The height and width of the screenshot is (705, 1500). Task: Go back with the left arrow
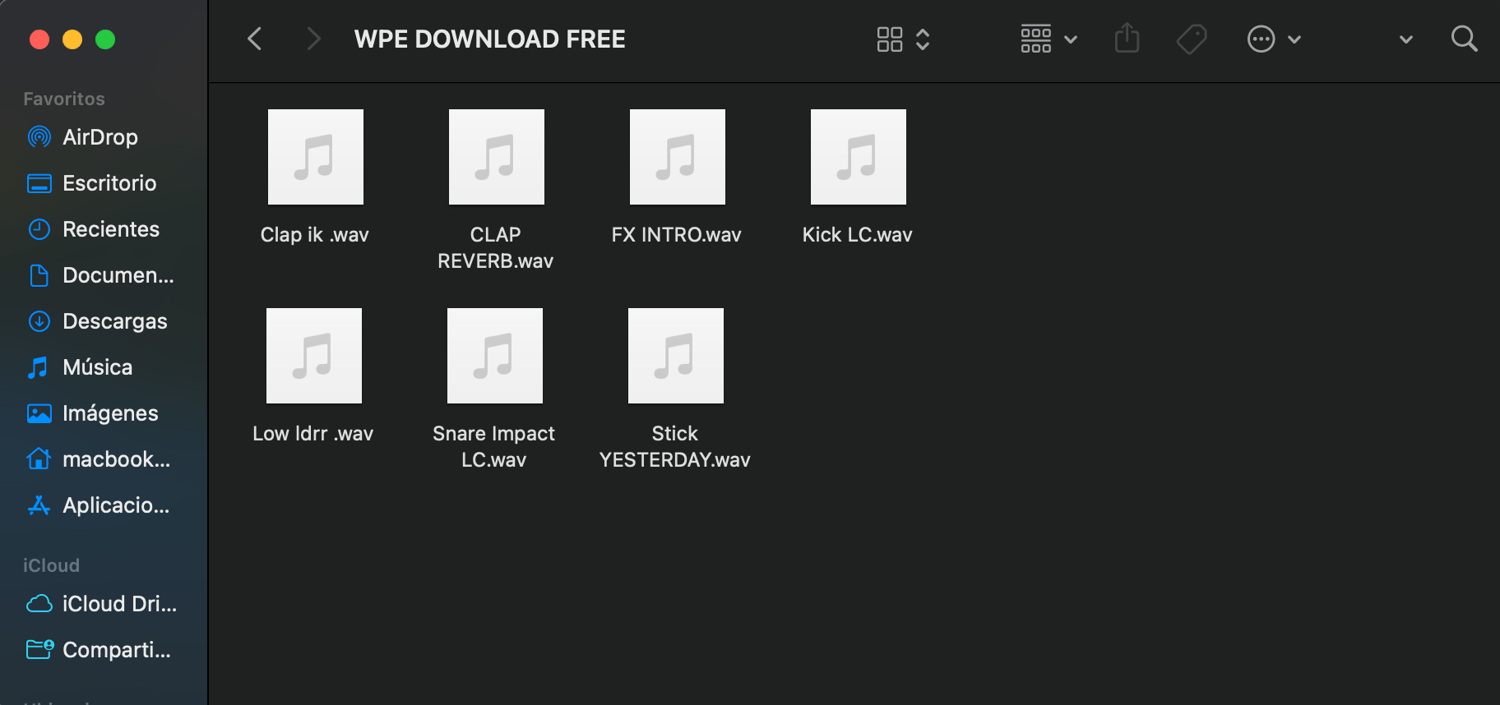(x=255, y=39)
